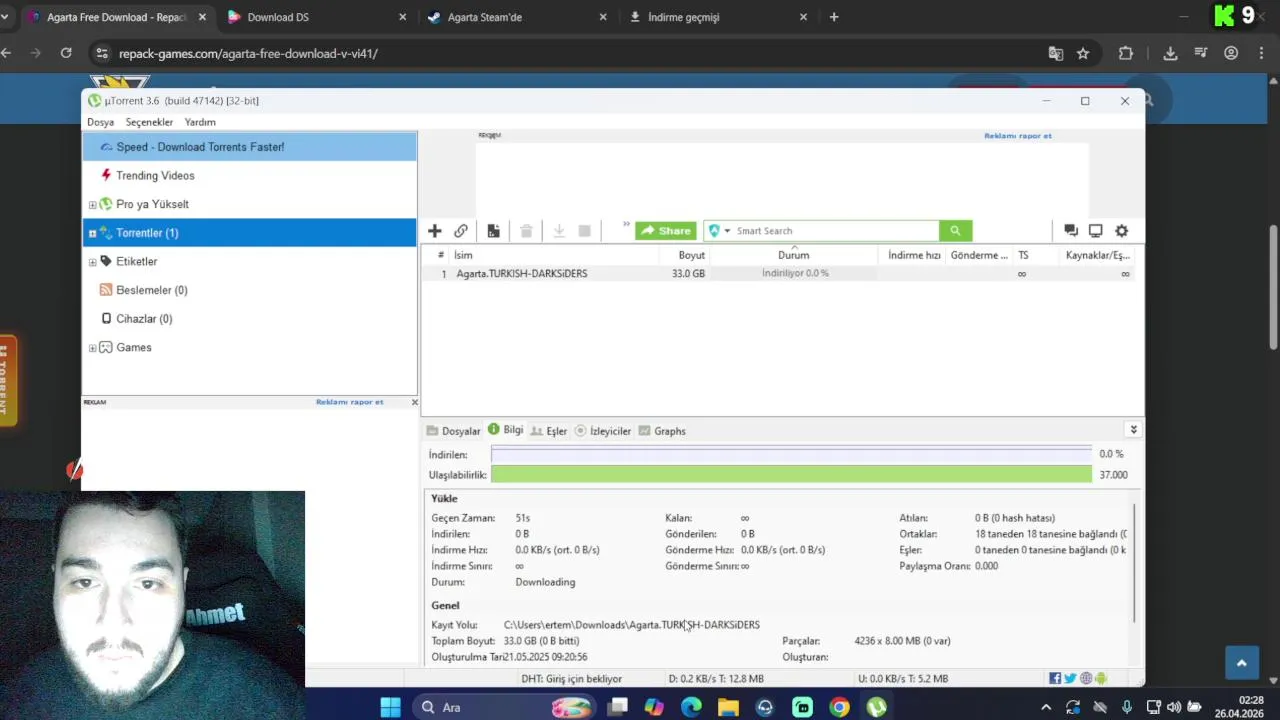Click the Android icon in status bar

point(1101,679)
